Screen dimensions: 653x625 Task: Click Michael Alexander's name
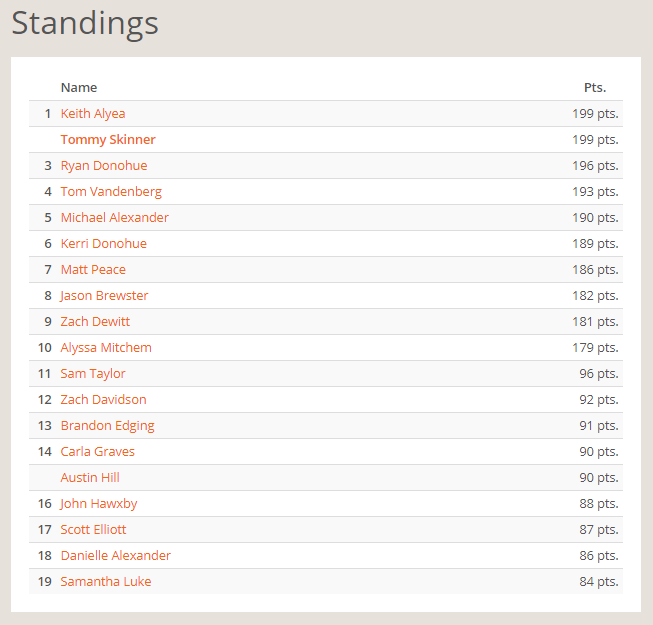pyautogui.click(x=115, y=218)
